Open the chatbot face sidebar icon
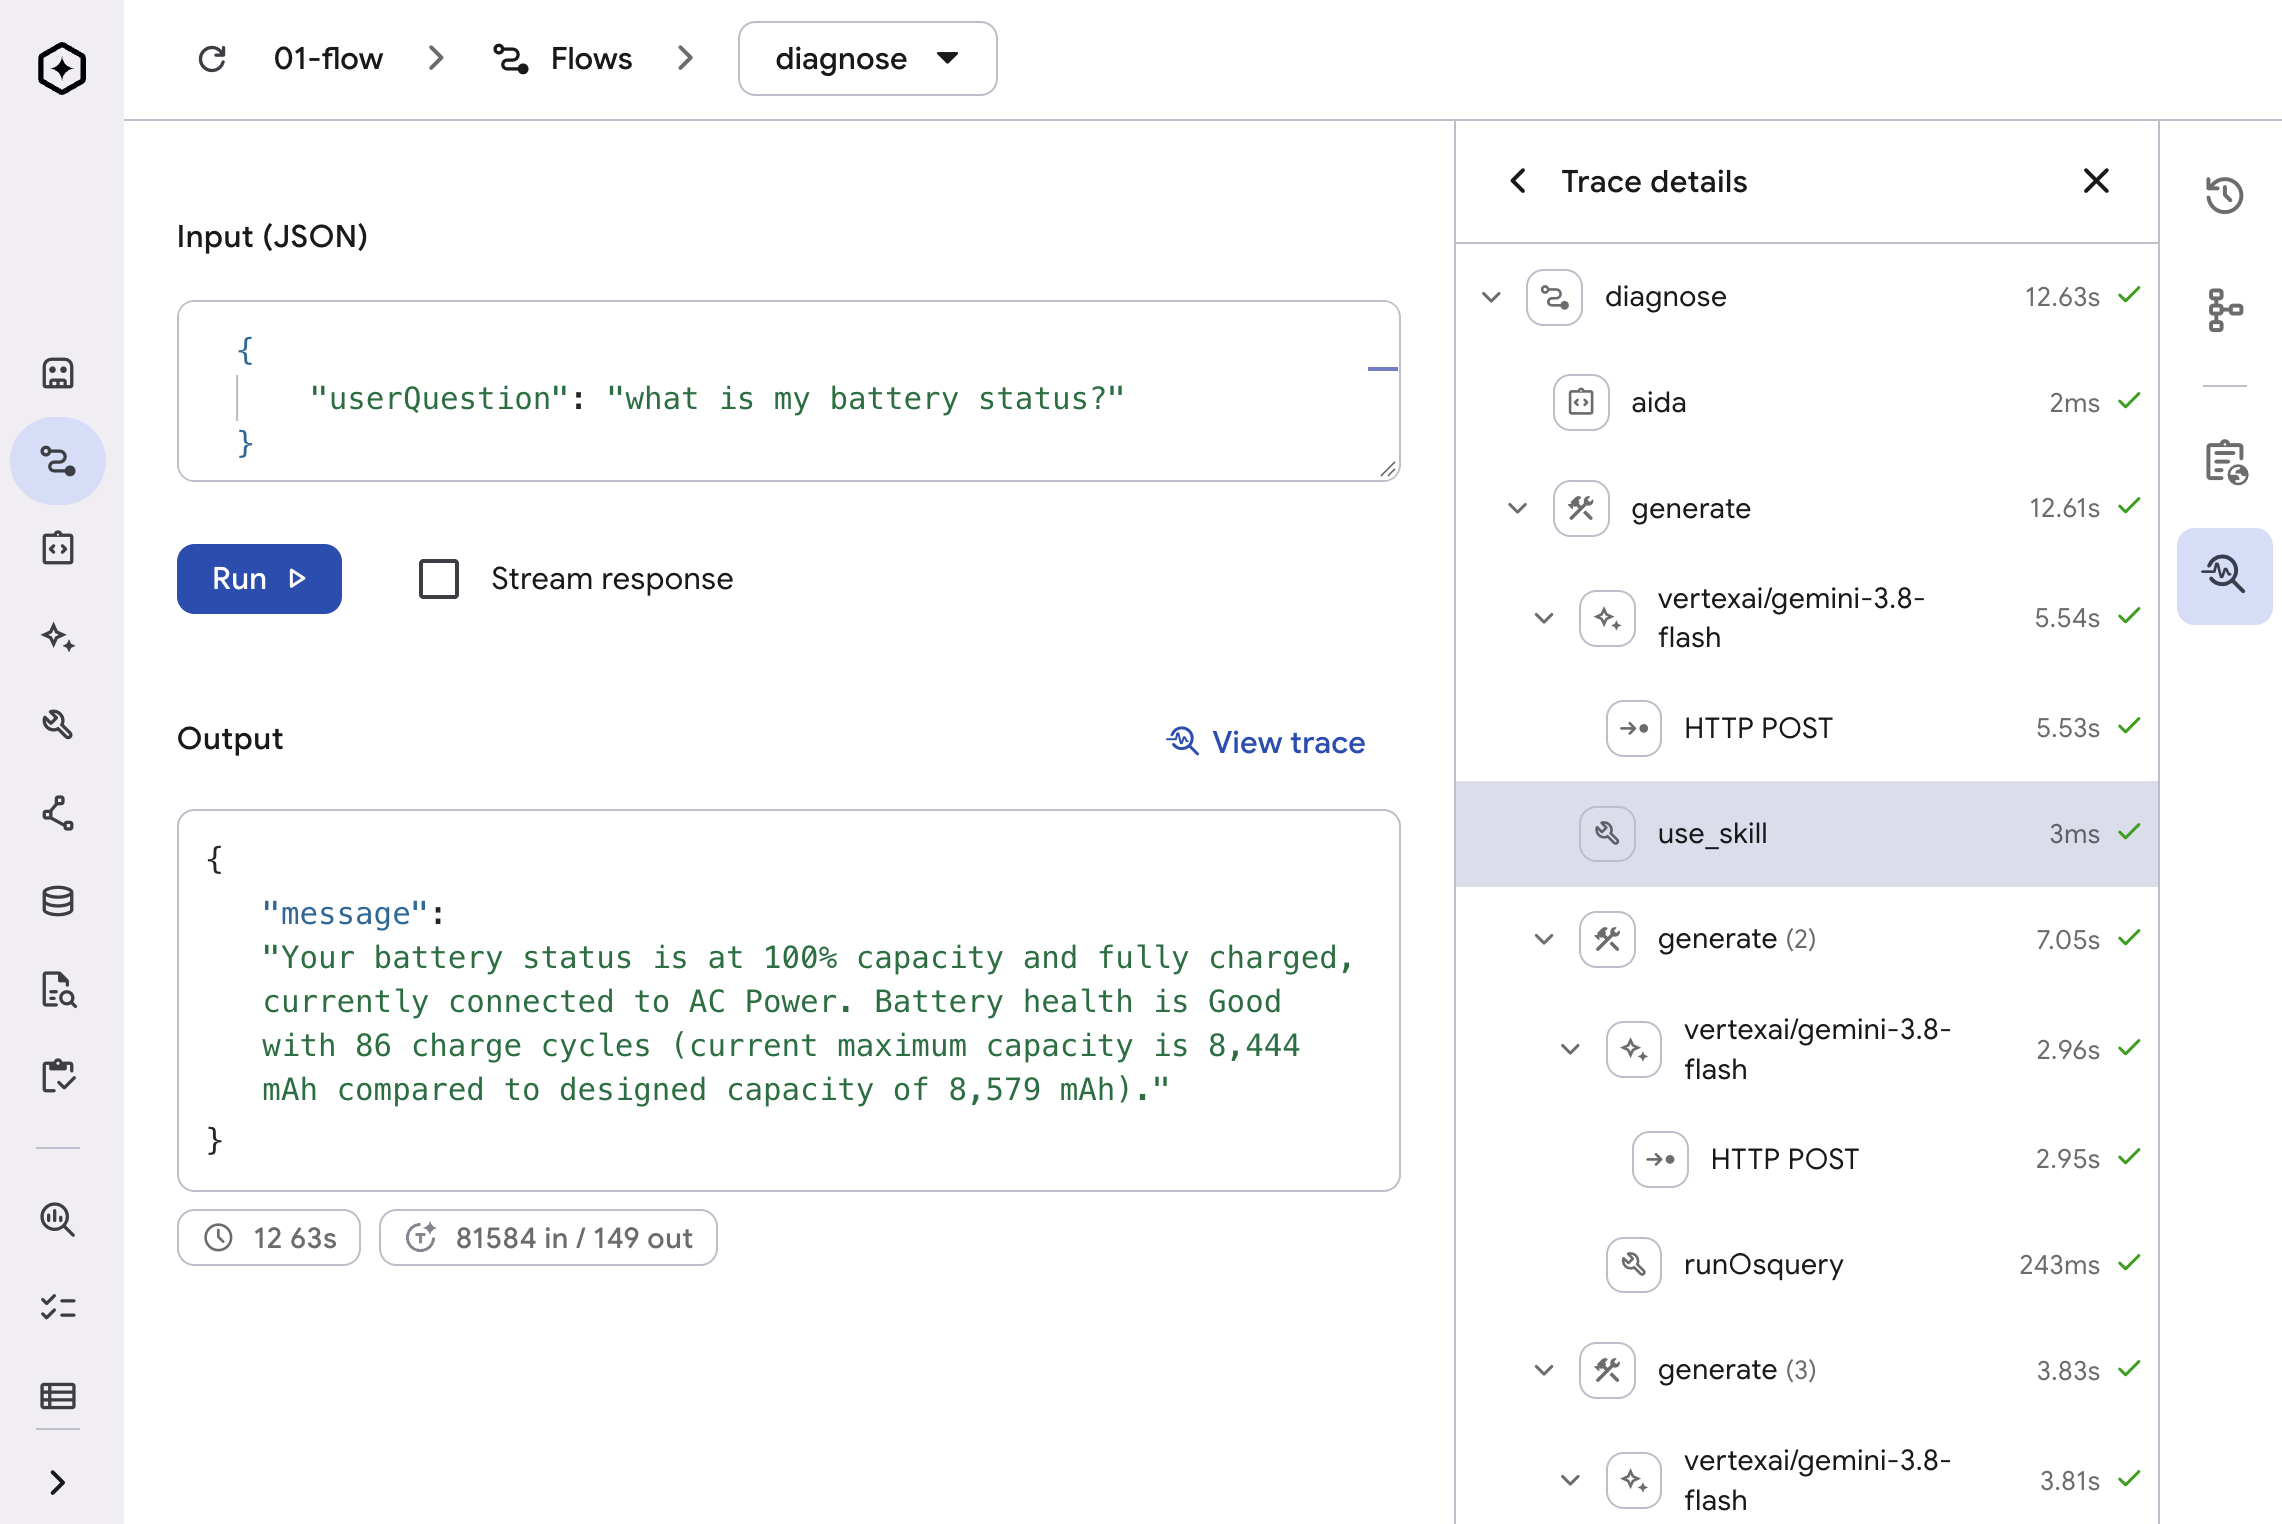Screen dimensions: 2282x1524 coord(58,373)
